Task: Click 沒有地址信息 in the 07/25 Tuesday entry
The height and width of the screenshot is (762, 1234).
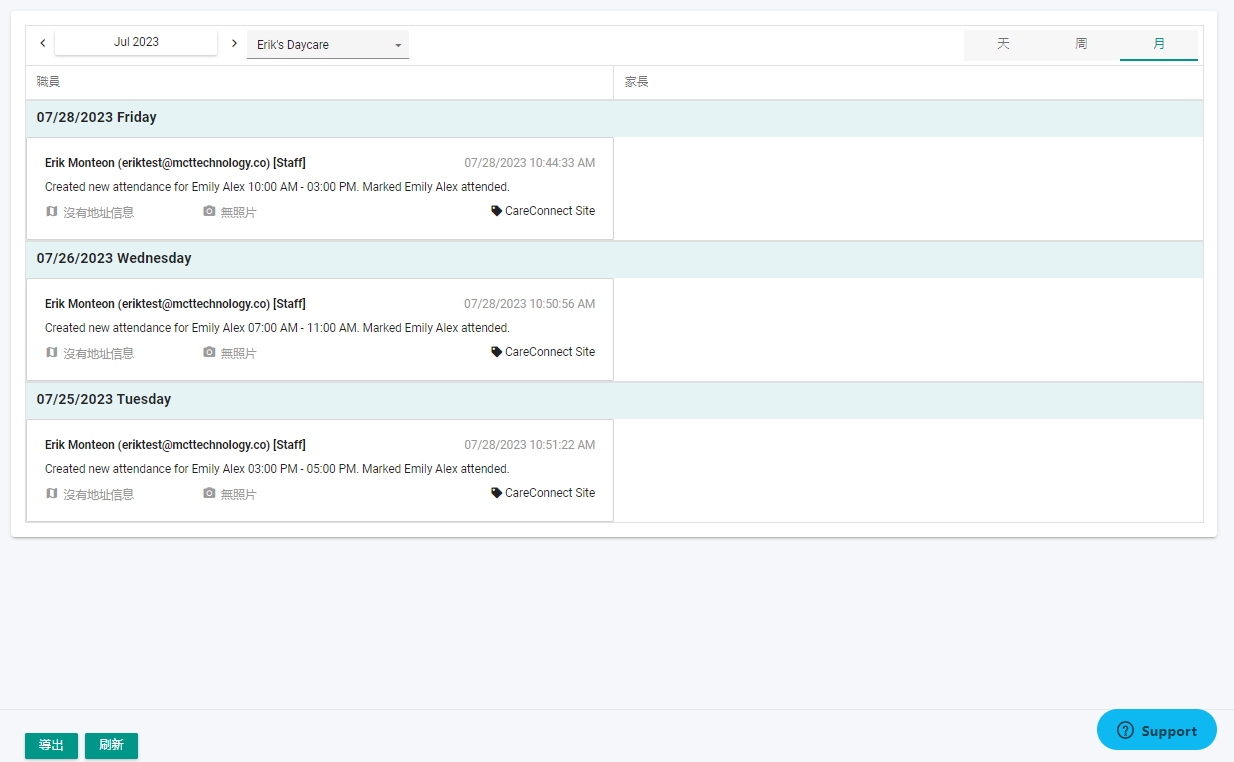Action: (98, 495)
